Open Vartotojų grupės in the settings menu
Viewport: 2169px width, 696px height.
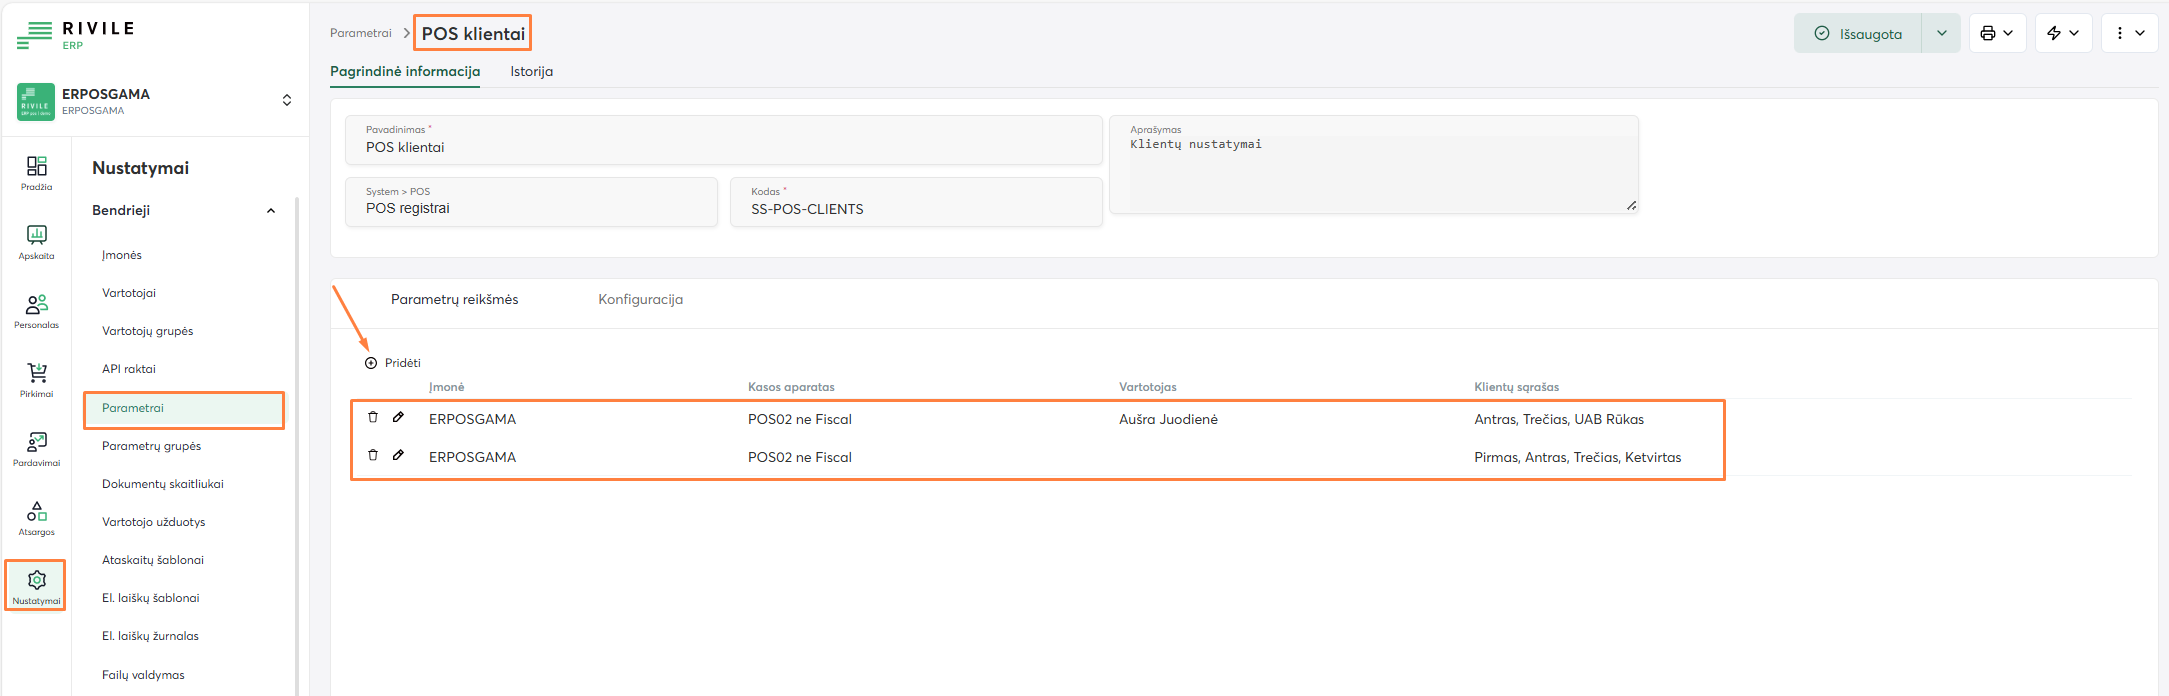point(148,331)
